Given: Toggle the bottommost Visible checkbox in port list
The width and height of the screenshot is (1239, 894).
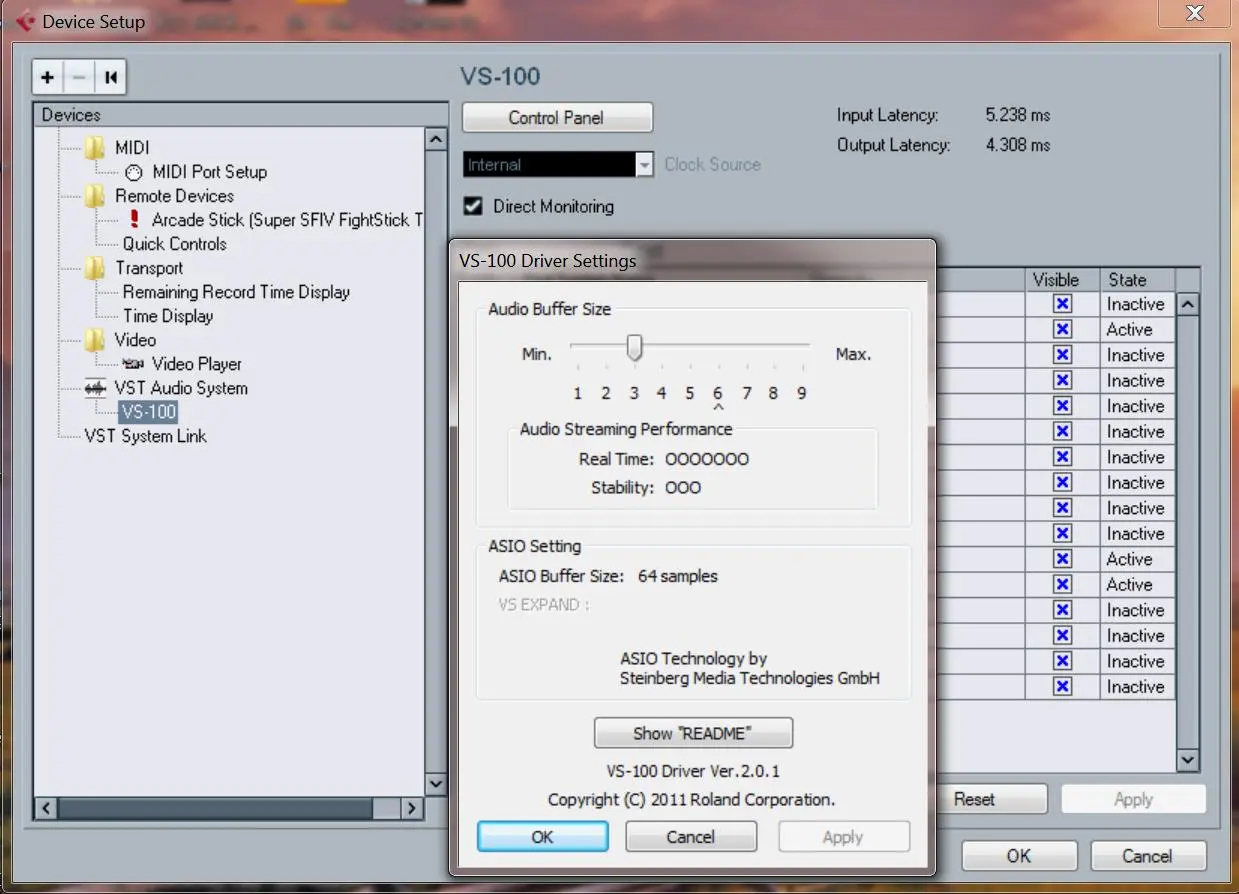Looking at the screenshot, I should [x=1062, y=687].
